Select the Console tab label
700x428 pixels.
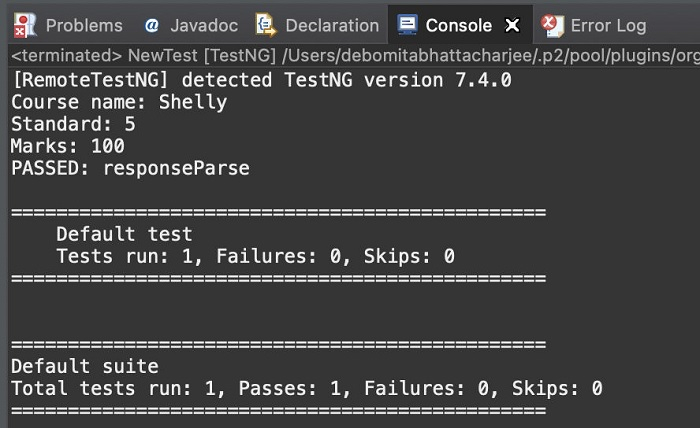459,25
